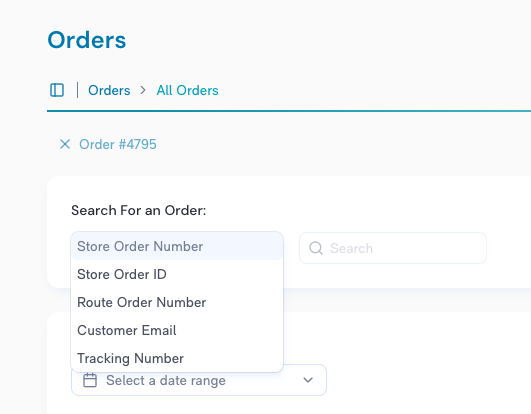Image resolution: width=531 pixels, height=414 pixels.
Task: Click the magnifier icon in Search box
Action: click(316, 248)
